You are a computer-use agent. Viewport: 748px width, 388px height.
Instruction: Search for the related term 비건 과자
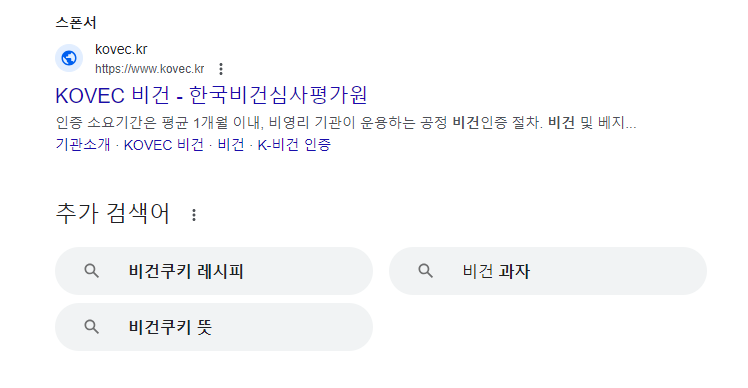coord(548,271)
